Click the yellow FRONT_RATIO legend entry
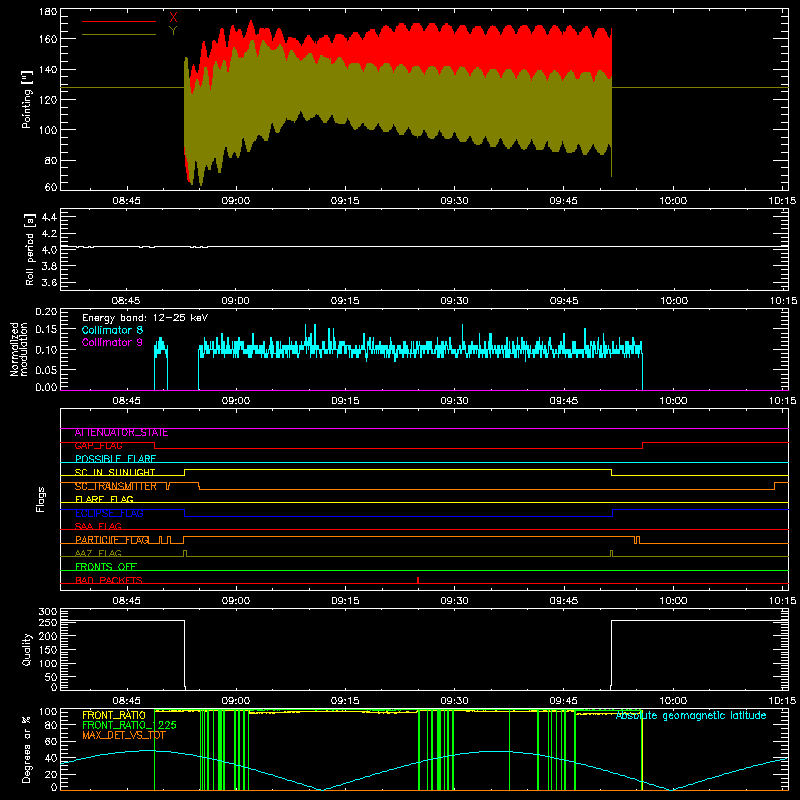The image size is (800, 800). 114,715
